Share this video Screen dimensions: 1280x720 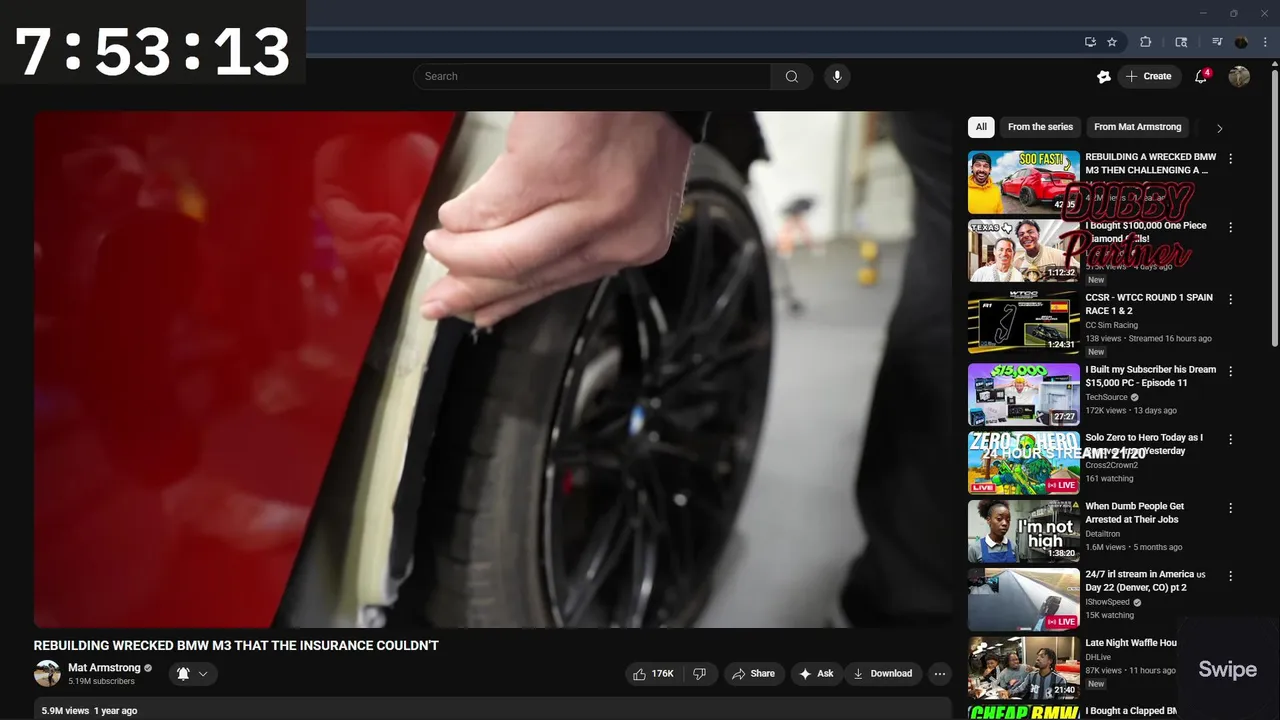[x=753, y=674]
